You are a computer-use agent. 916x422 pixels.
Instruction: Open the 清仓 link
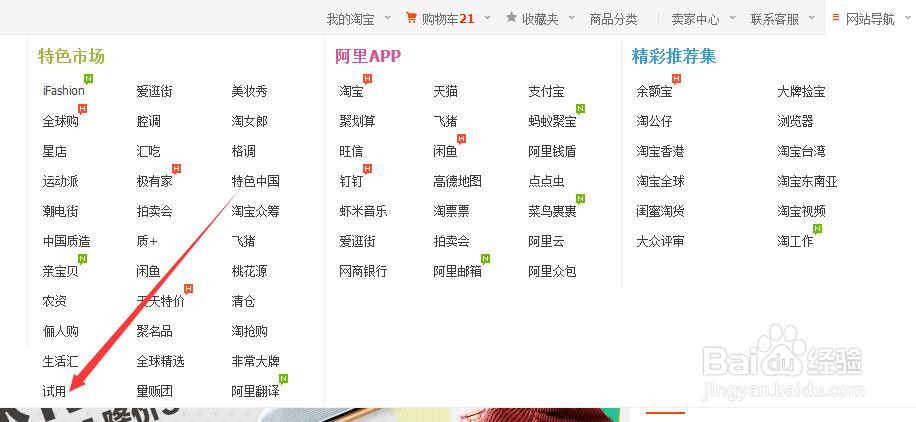point(244,302)
